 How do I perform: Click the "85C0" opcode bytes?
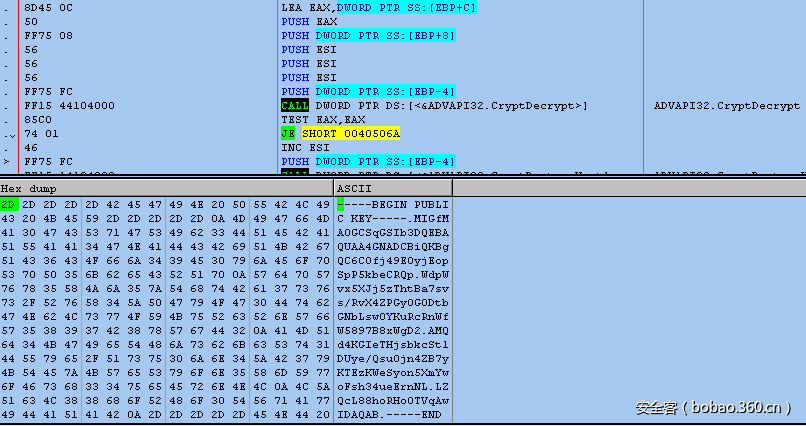point(37,119)
